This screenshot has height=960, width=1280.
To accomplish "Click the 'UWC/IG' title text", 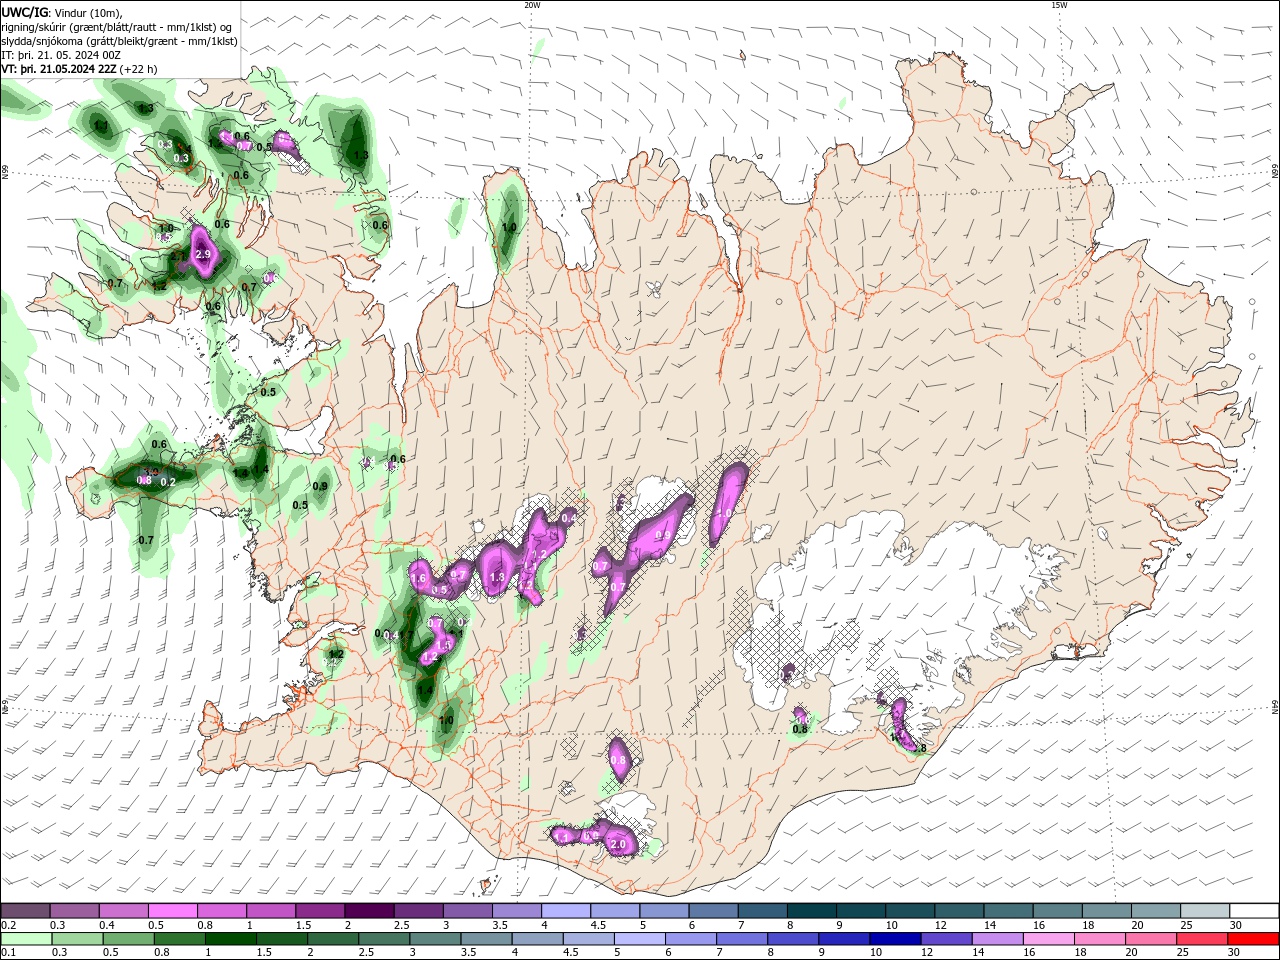I will click(24, 12).
